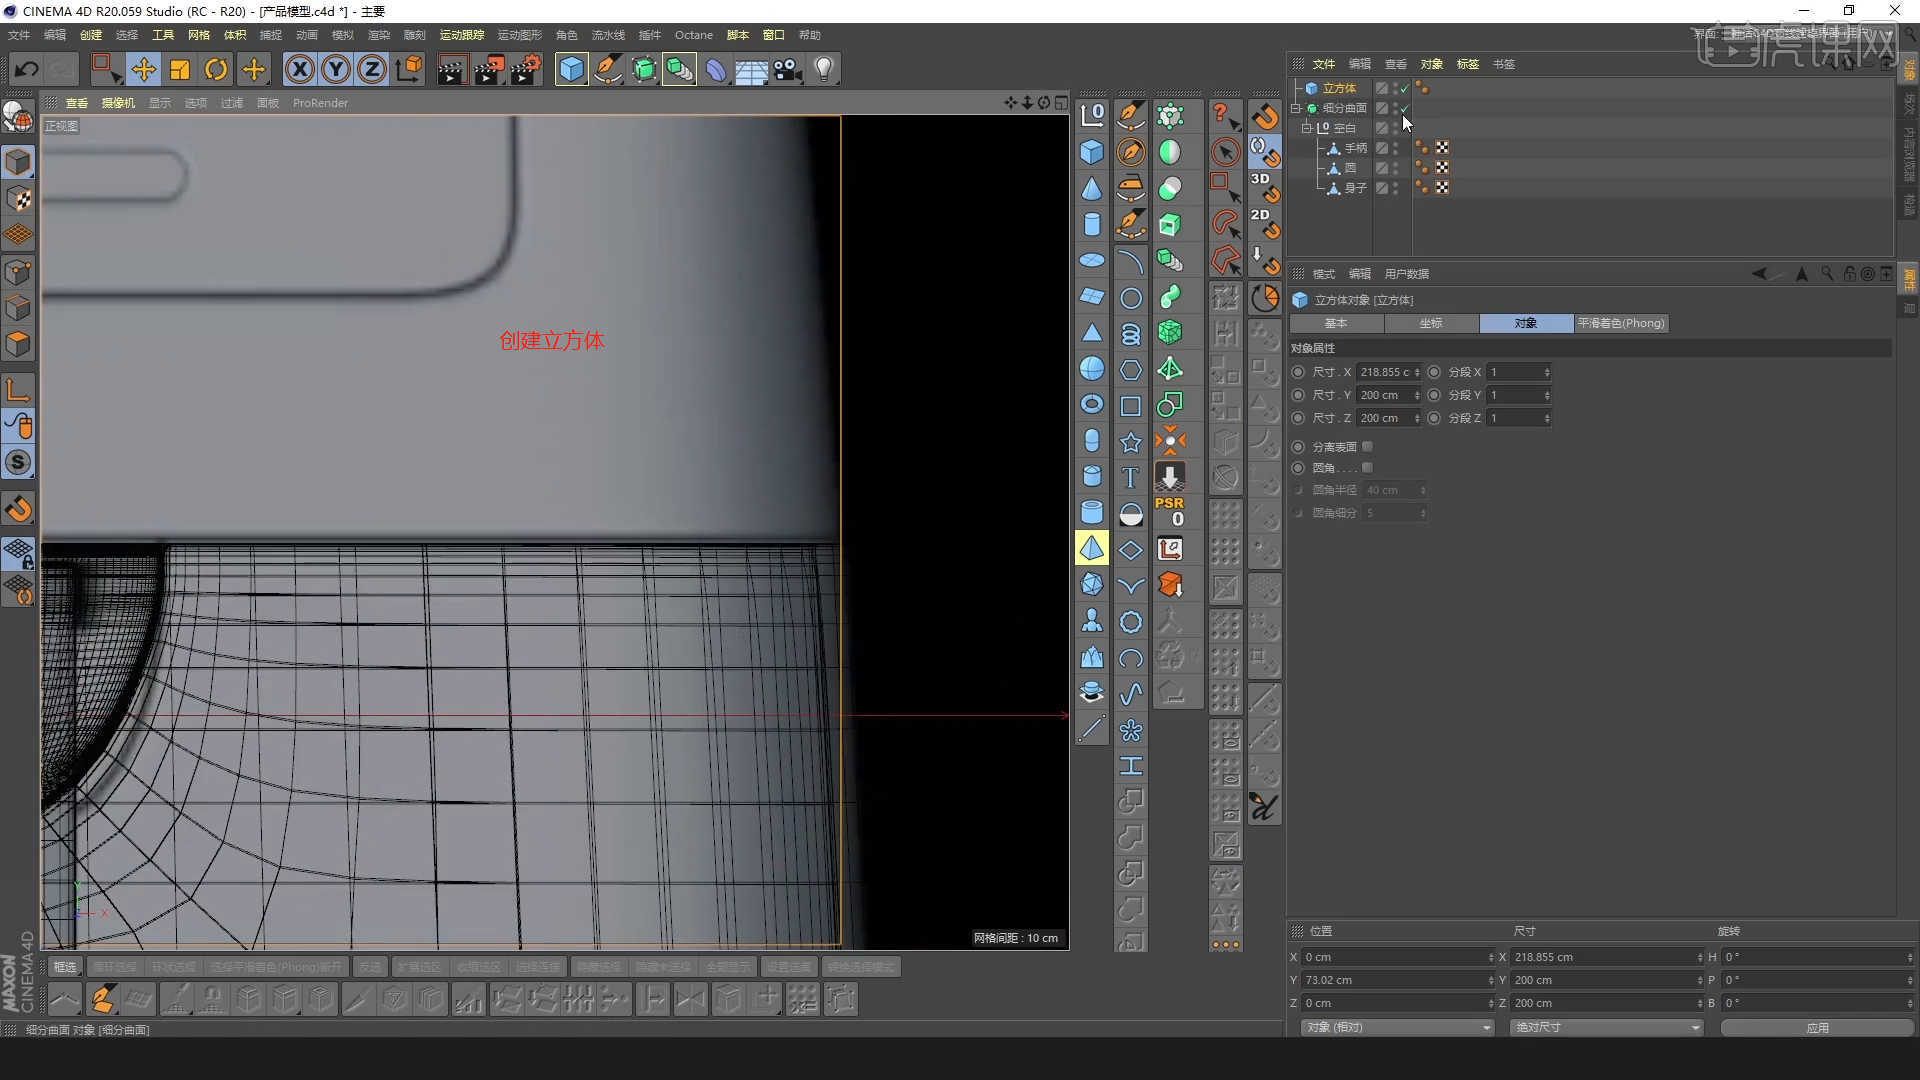Viewport: 1920px width, 1080px height.
Task: Click the light bulb icon in the toolbar
Action: (822, 69)
